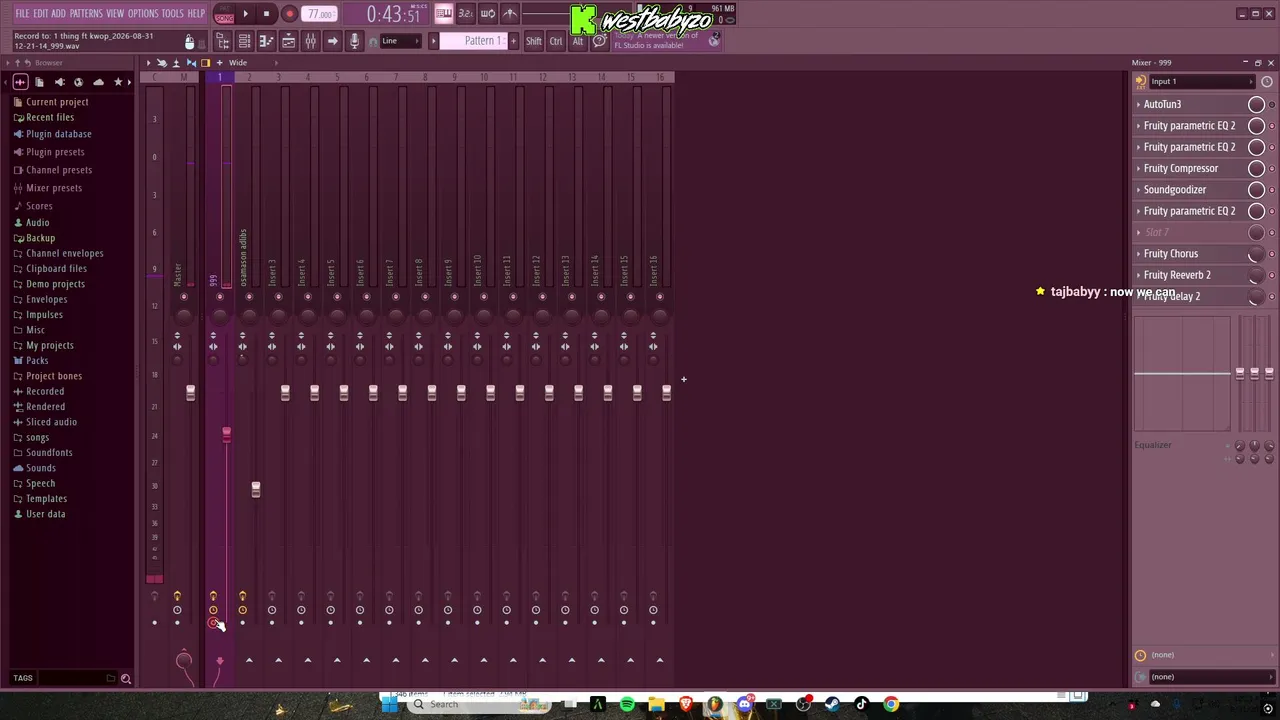
Task: Open the PATTERNS menu
Action: pyautogui.click(x=86, y=14)
